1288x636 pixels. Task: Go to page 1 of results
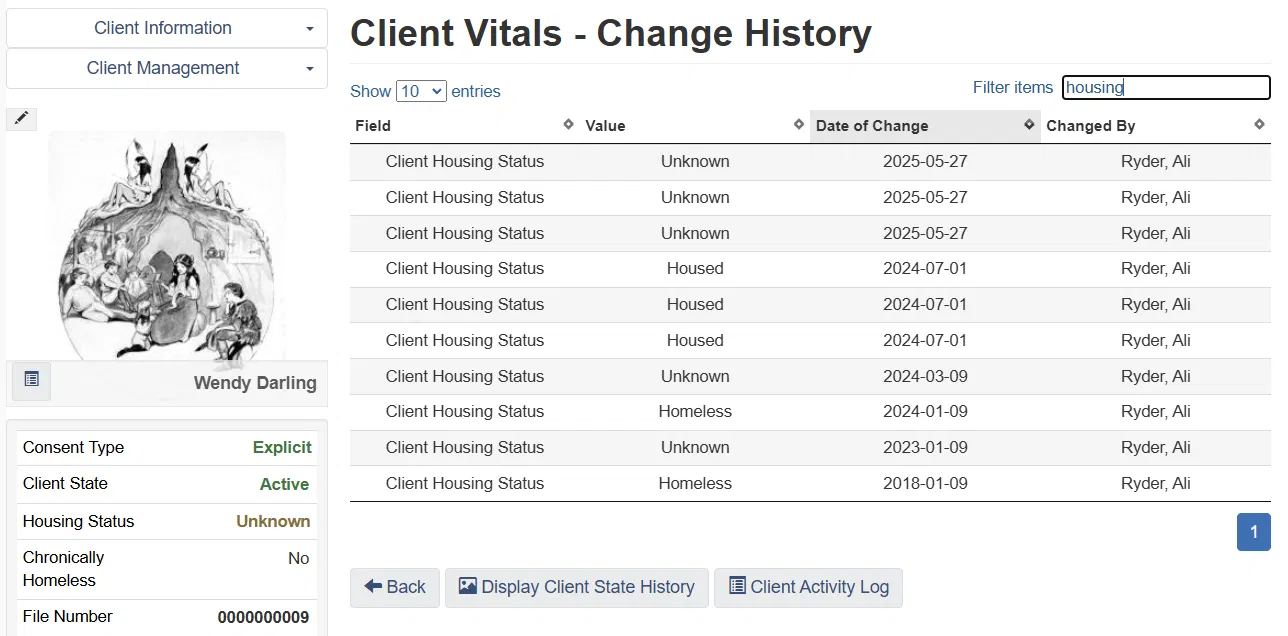(x=1253, y=532)
